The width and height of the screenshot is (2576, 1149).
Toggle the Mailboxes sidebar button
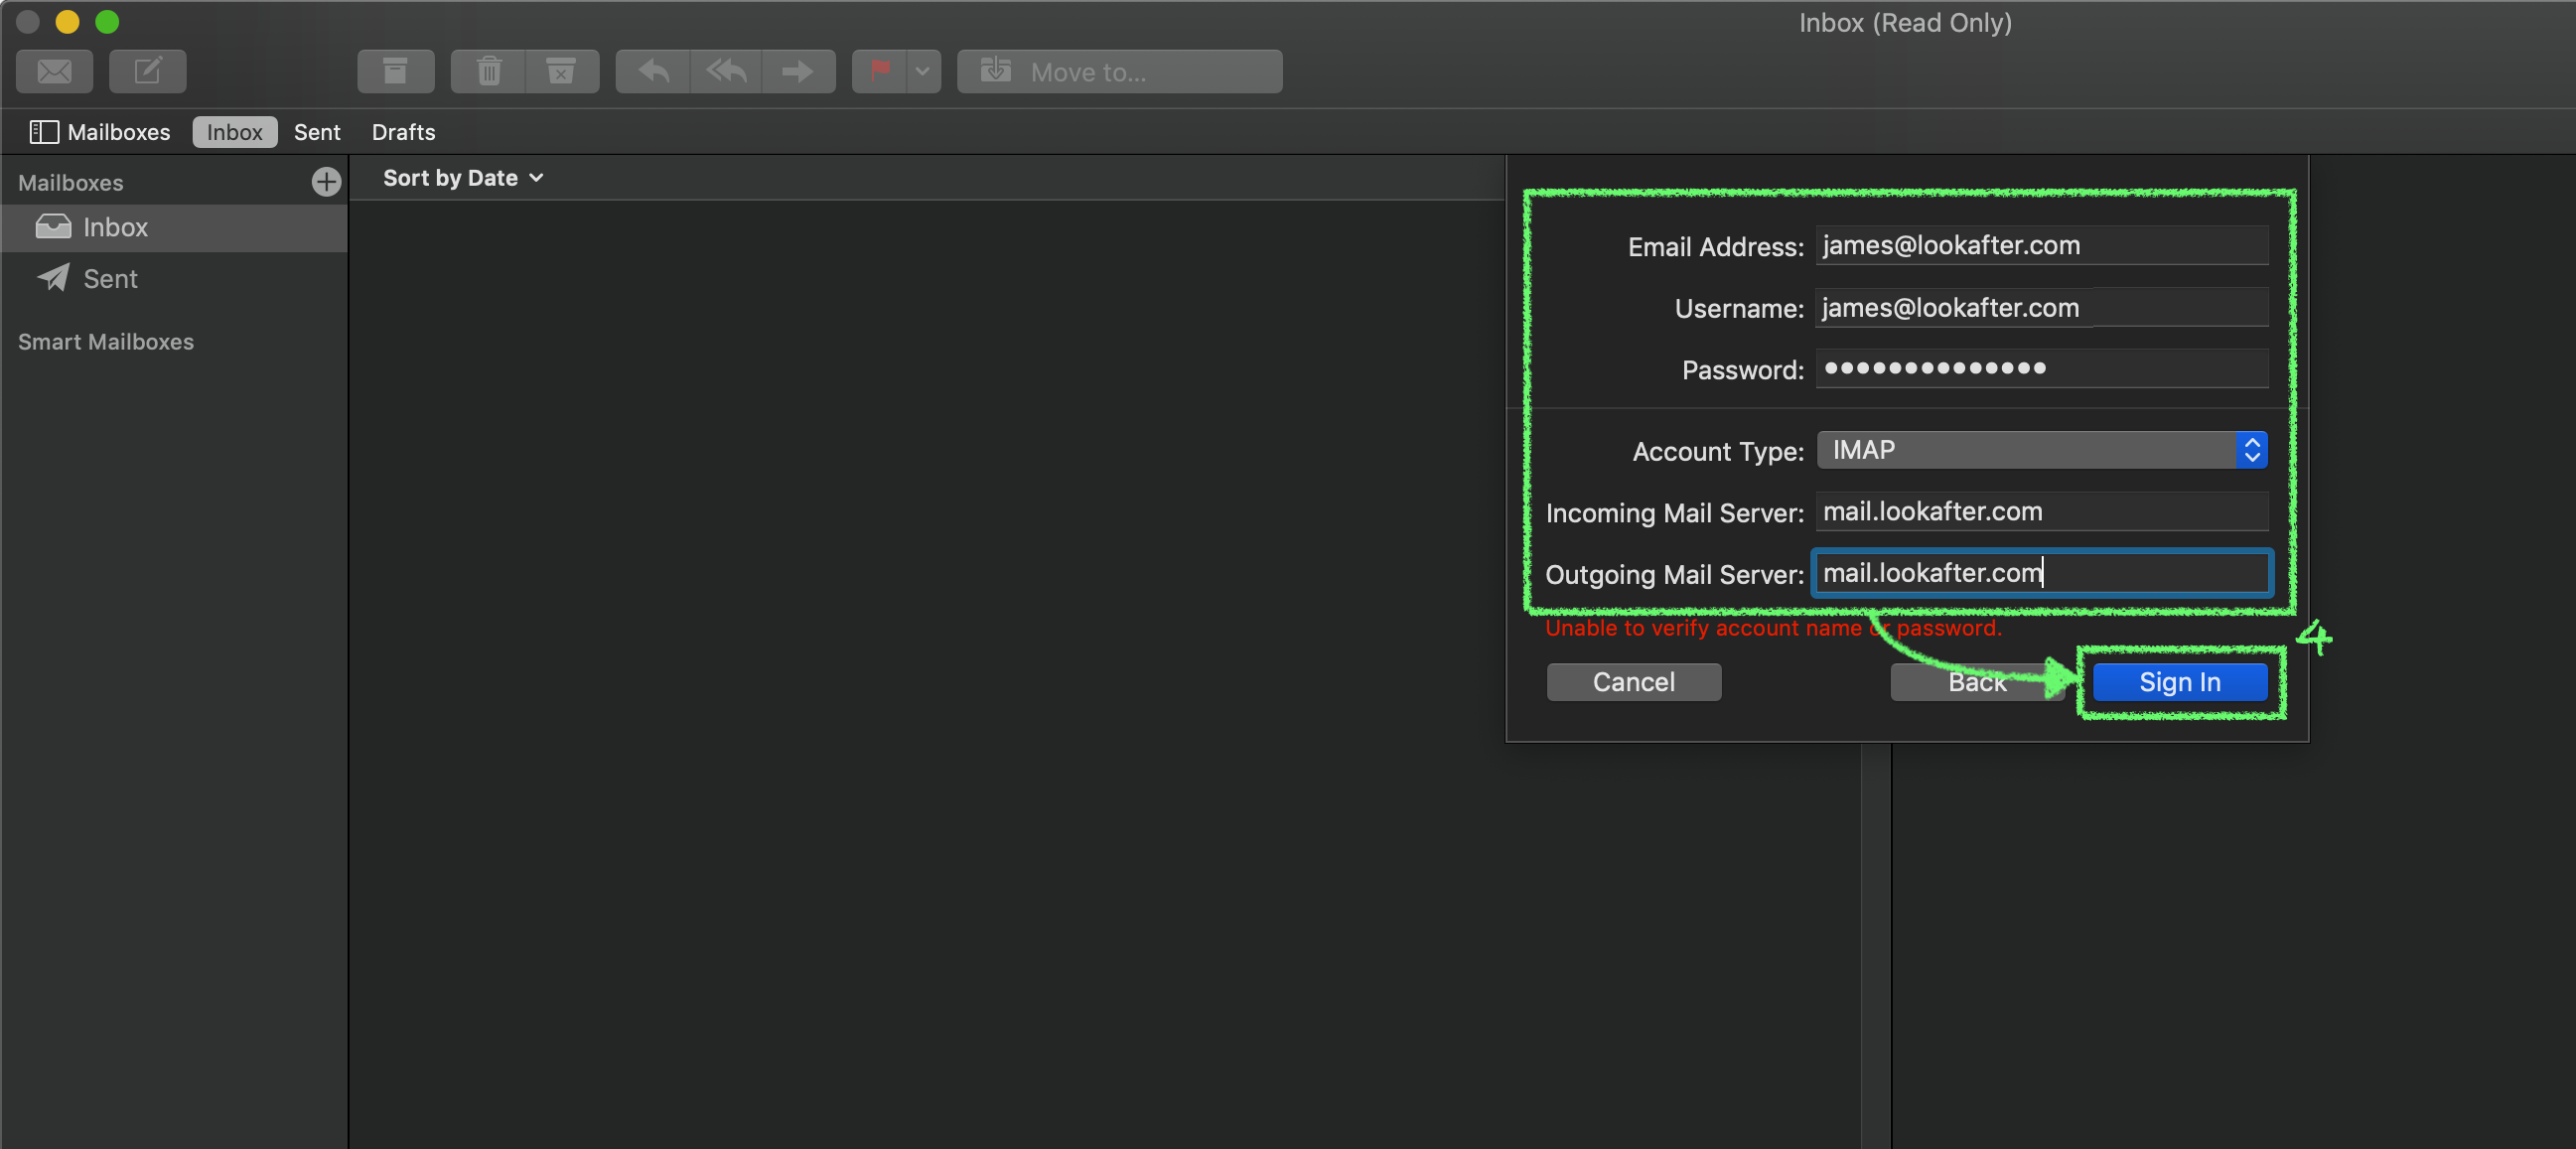pyautogui.click(x=99, y=132)
